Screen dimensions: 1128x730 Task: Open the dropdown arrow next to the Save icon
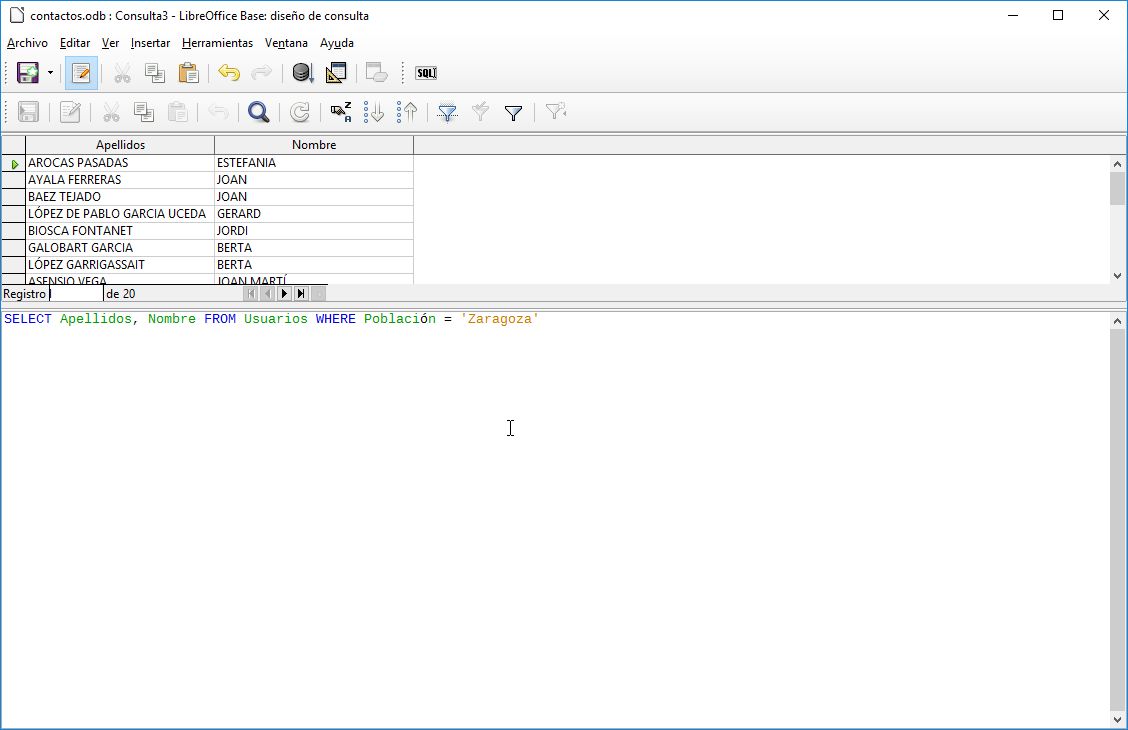50,73
